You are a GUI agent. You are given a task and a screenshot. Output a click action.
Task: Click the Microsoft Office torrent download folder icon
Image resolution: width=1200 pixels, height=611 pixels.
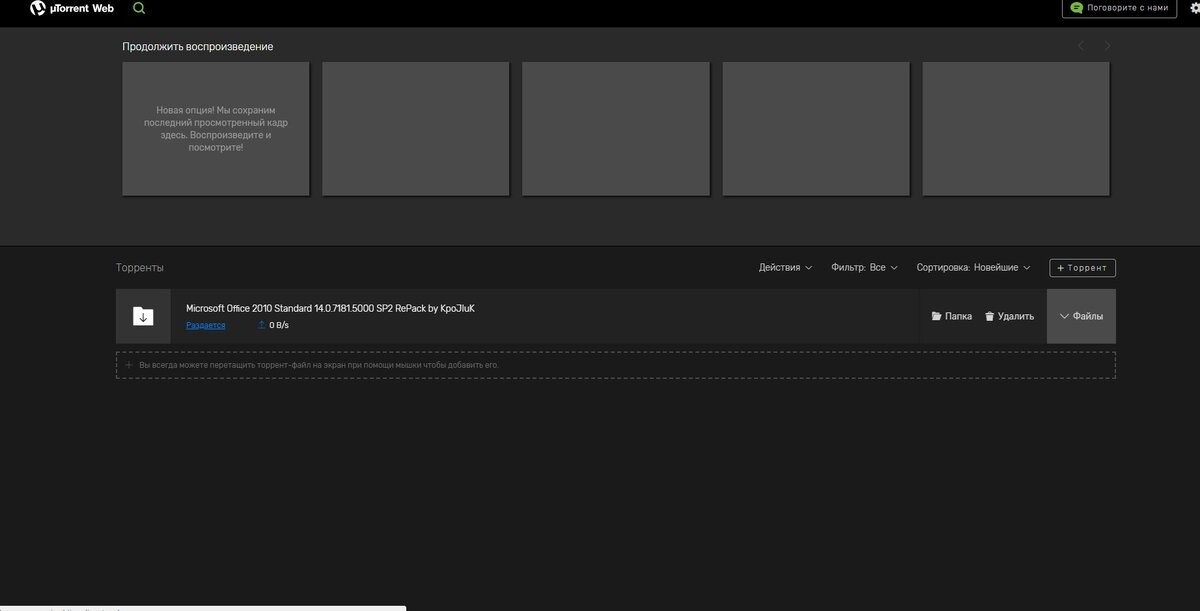(x=143, y=316)
